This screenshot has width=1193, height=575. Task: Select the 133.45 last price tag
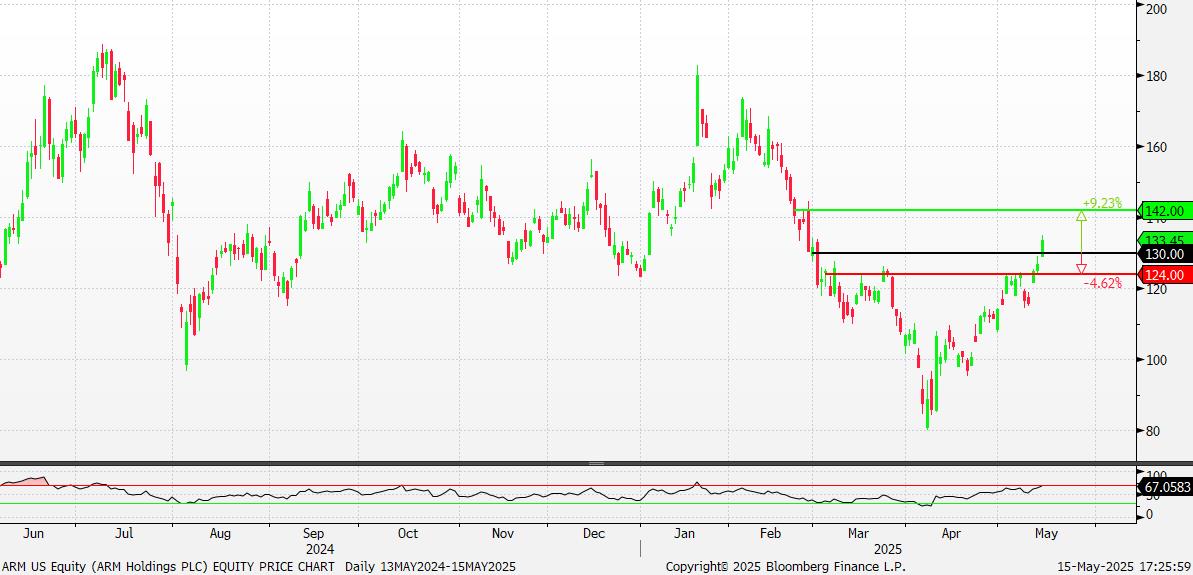coord(1165,239)
